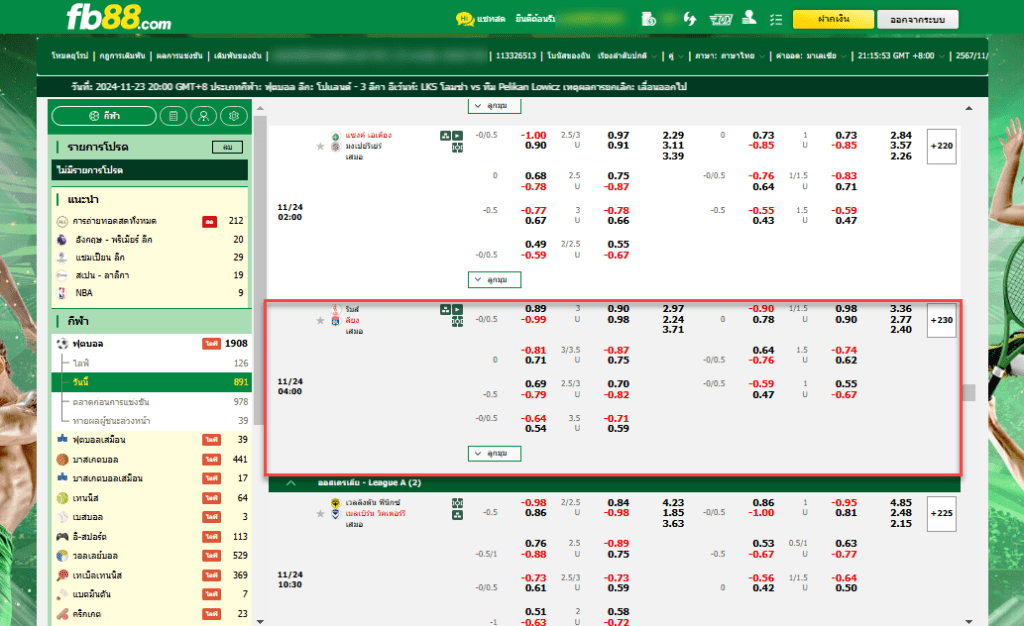Click the fb88.com logo
The image size is (1024, 626).
tap(118, 18)
